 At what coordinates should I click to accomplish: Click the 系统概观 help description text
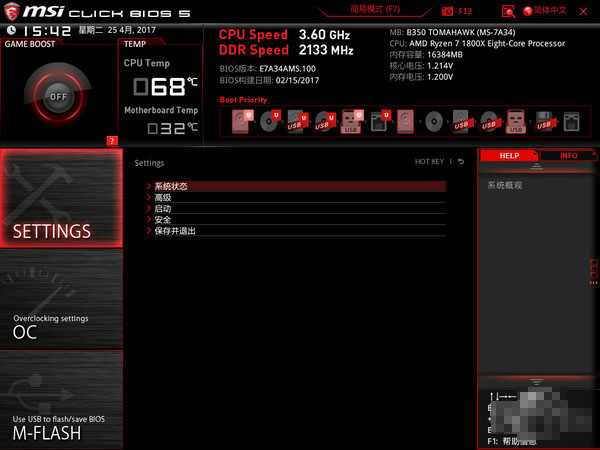coord(505,185)
